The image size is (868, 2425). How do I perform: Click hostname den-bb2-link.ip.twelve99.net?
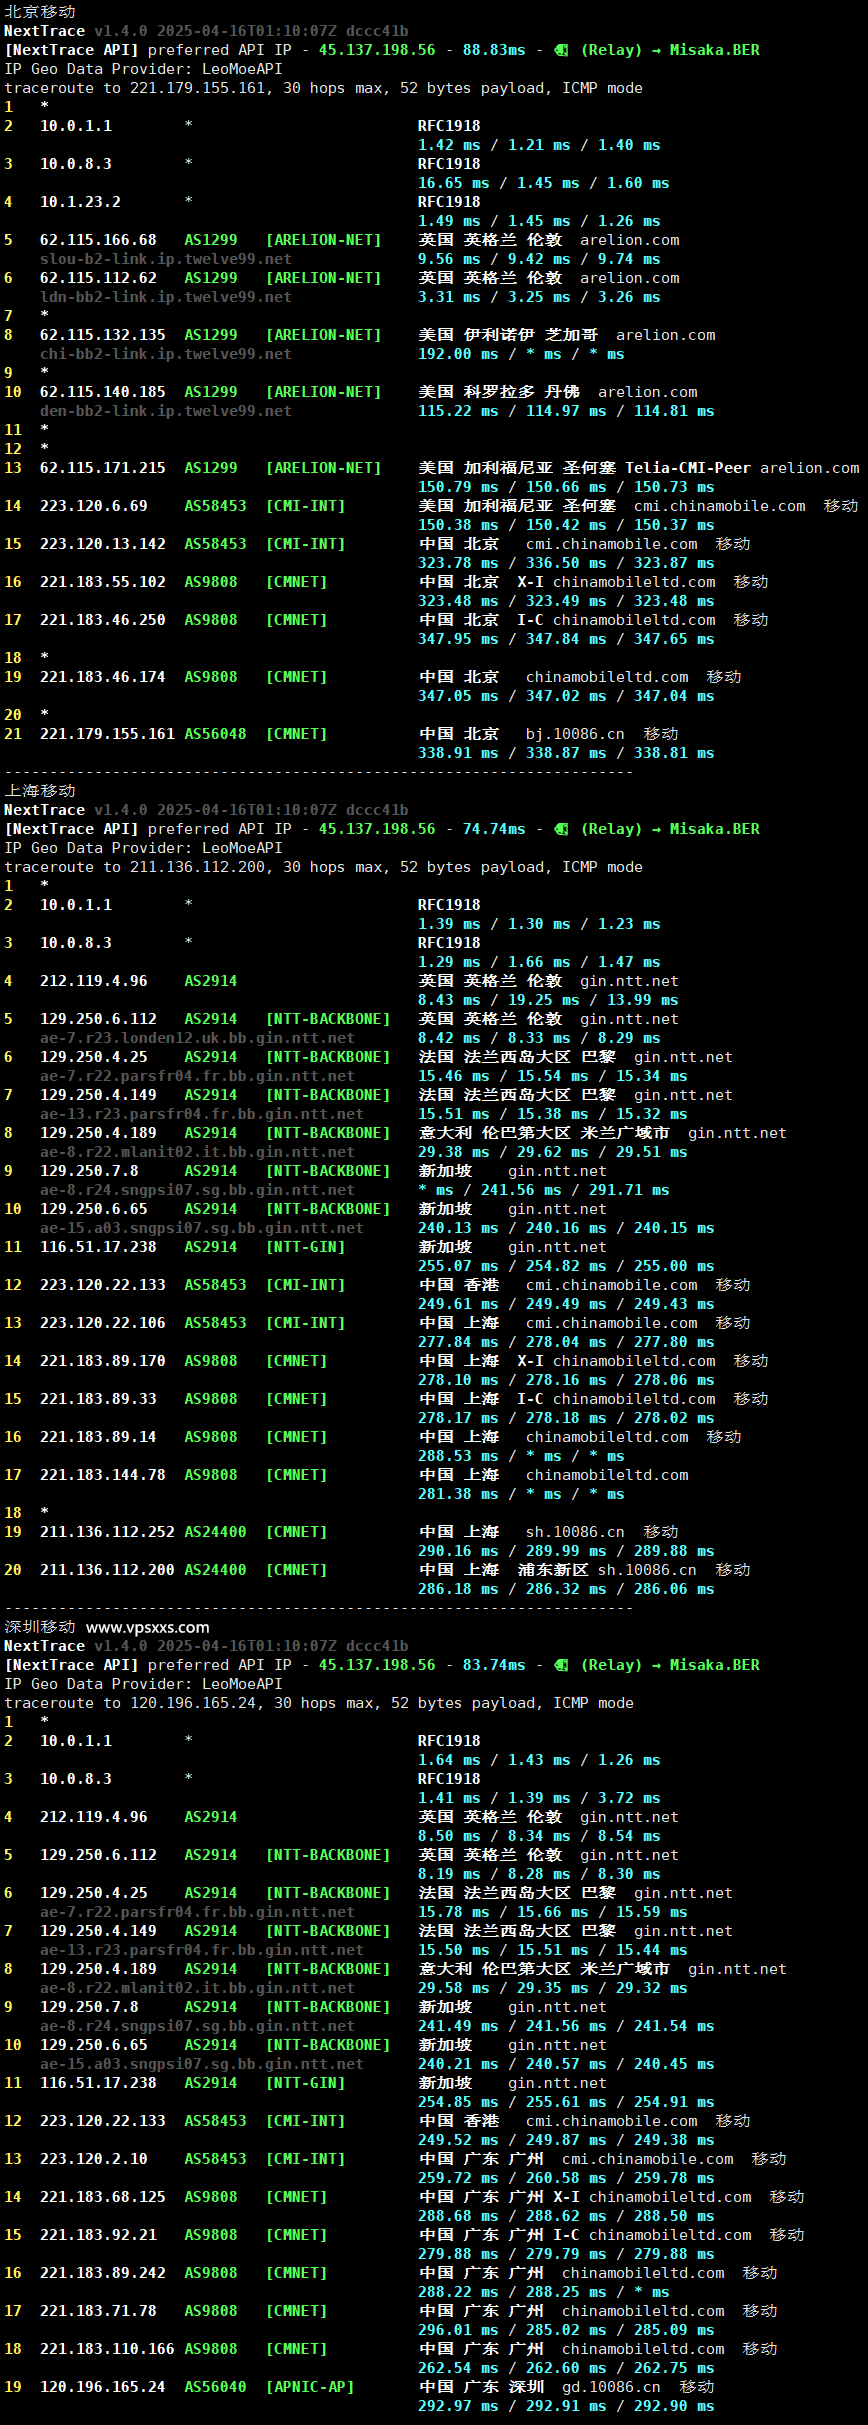click(166, 411)
